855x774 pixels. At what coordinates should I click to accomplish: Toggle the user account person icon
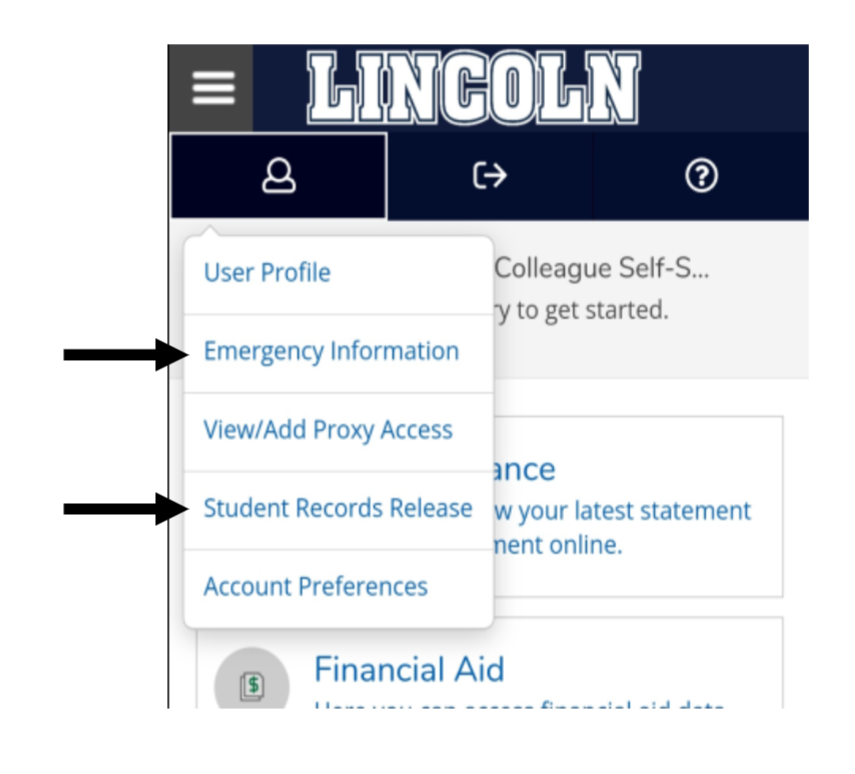click(279, 177)
